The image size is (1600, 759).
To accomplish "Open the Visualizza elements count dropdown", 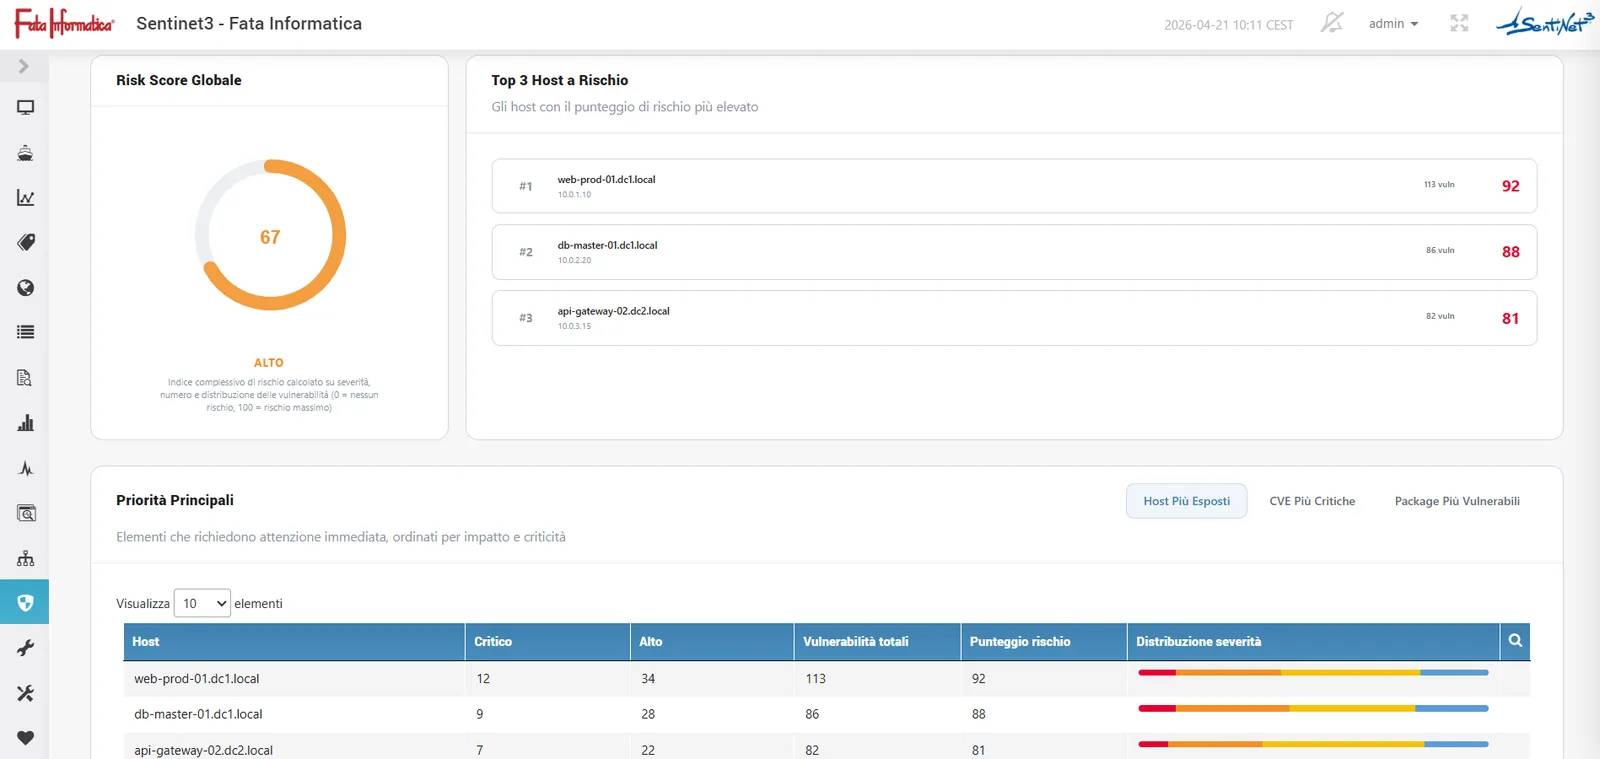I will [202, 603].
